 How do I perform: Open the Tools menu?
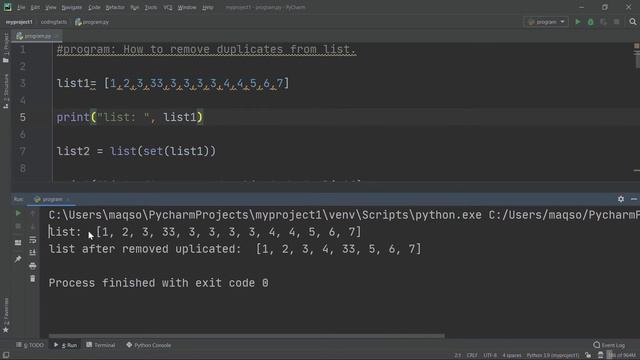click(151, 7)
